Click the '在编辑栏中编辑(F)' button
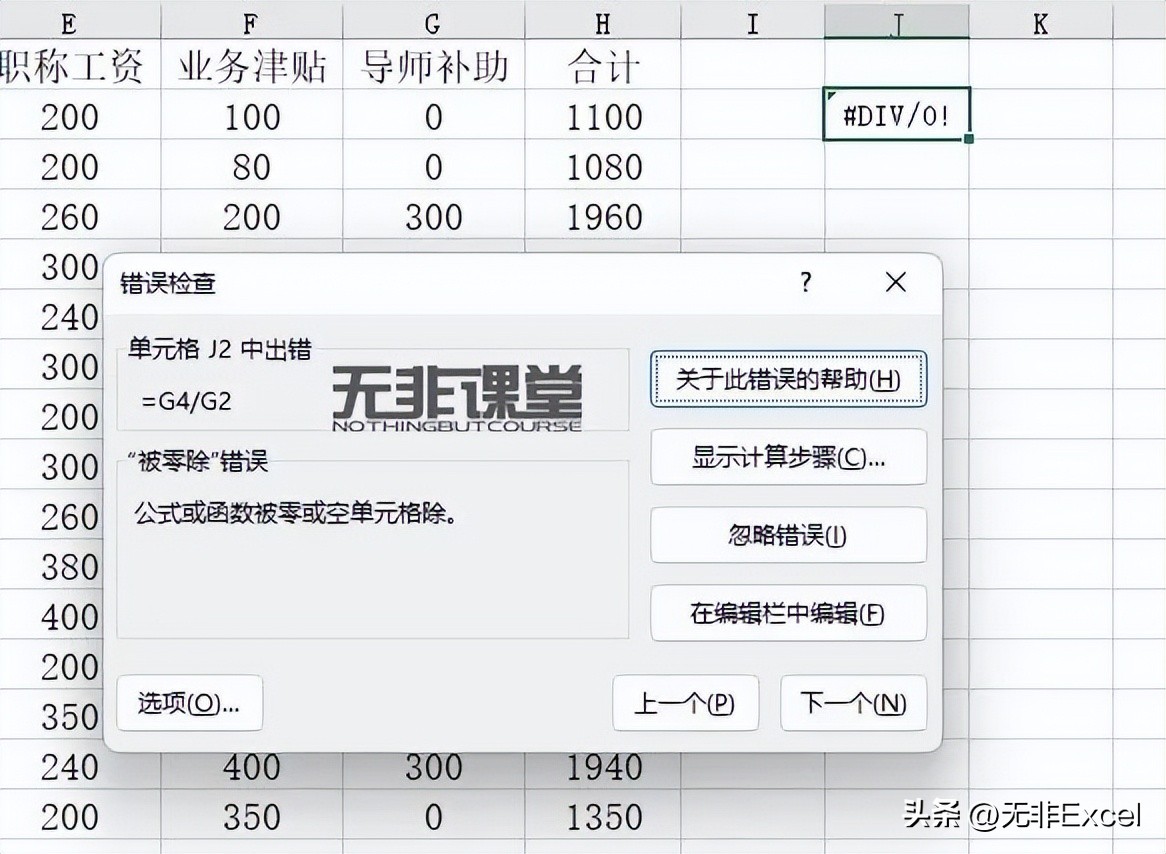Screen dimensions: 1166x854 pos(788,613)
